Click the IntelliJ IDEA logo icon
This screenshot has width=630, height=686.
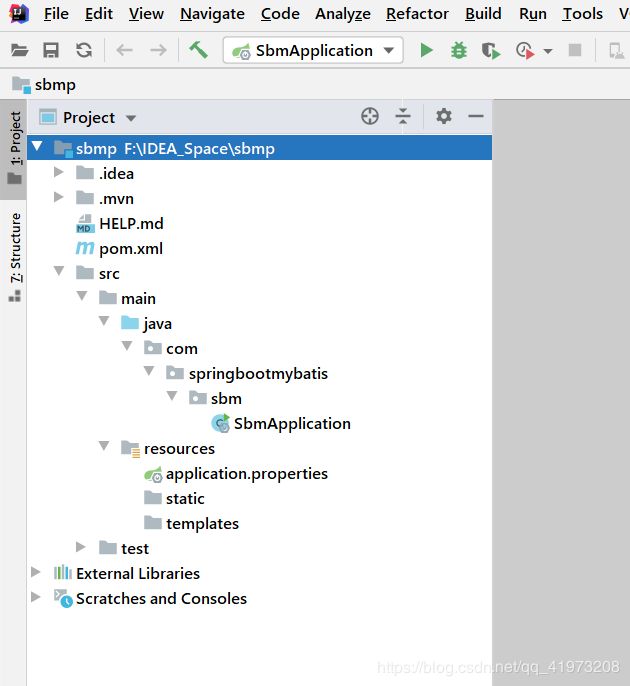(19, 14)
